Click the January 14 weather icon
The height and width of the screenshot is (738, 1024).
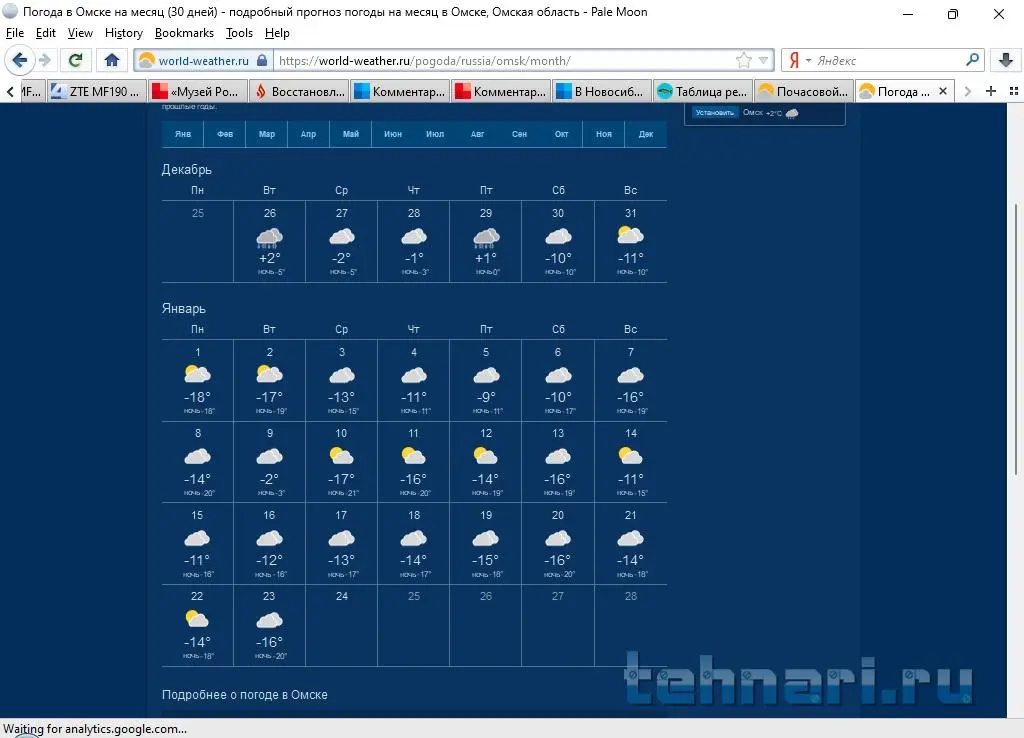(x=630, y=456)
